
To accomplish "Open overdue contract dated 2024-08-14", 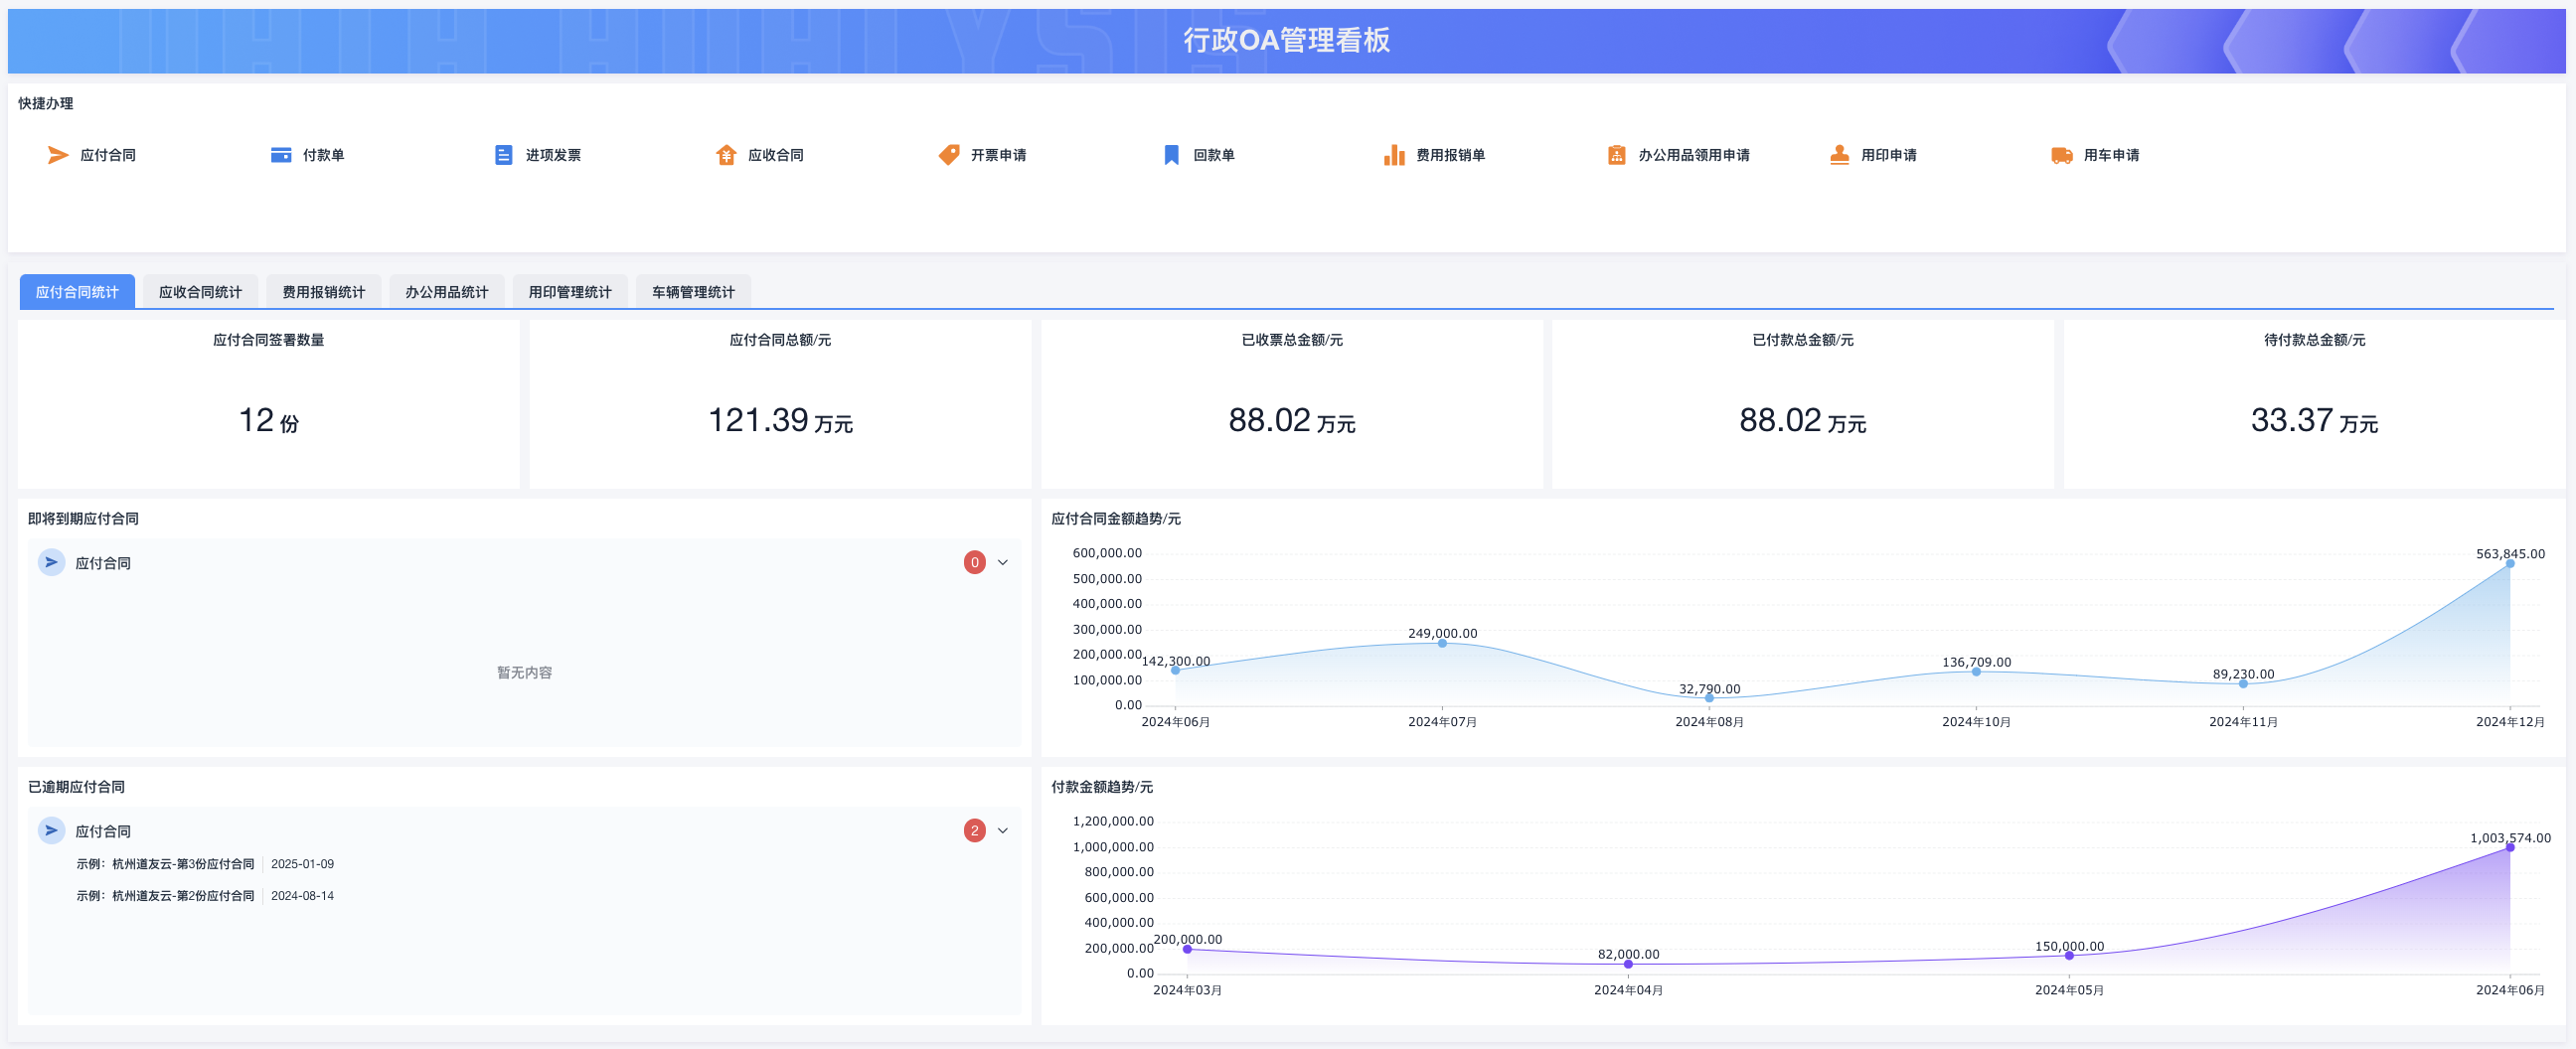I will coord(166,896).
